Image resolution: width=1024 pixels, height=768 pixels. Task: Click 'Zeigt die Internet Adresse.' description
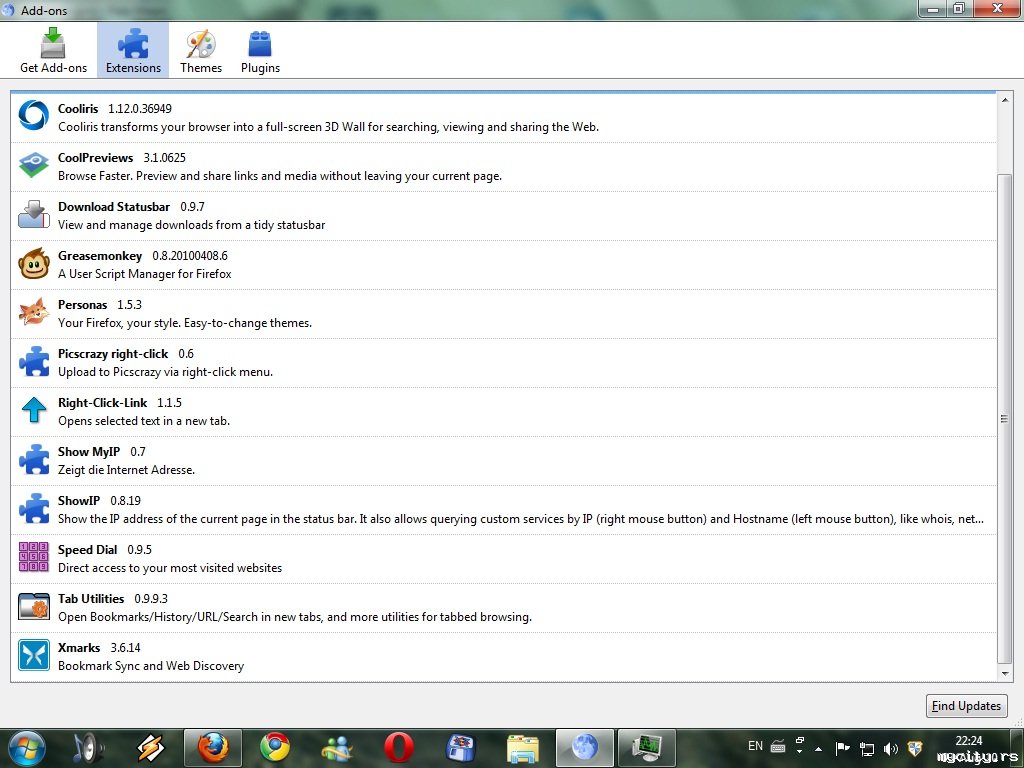click(126, 470)
